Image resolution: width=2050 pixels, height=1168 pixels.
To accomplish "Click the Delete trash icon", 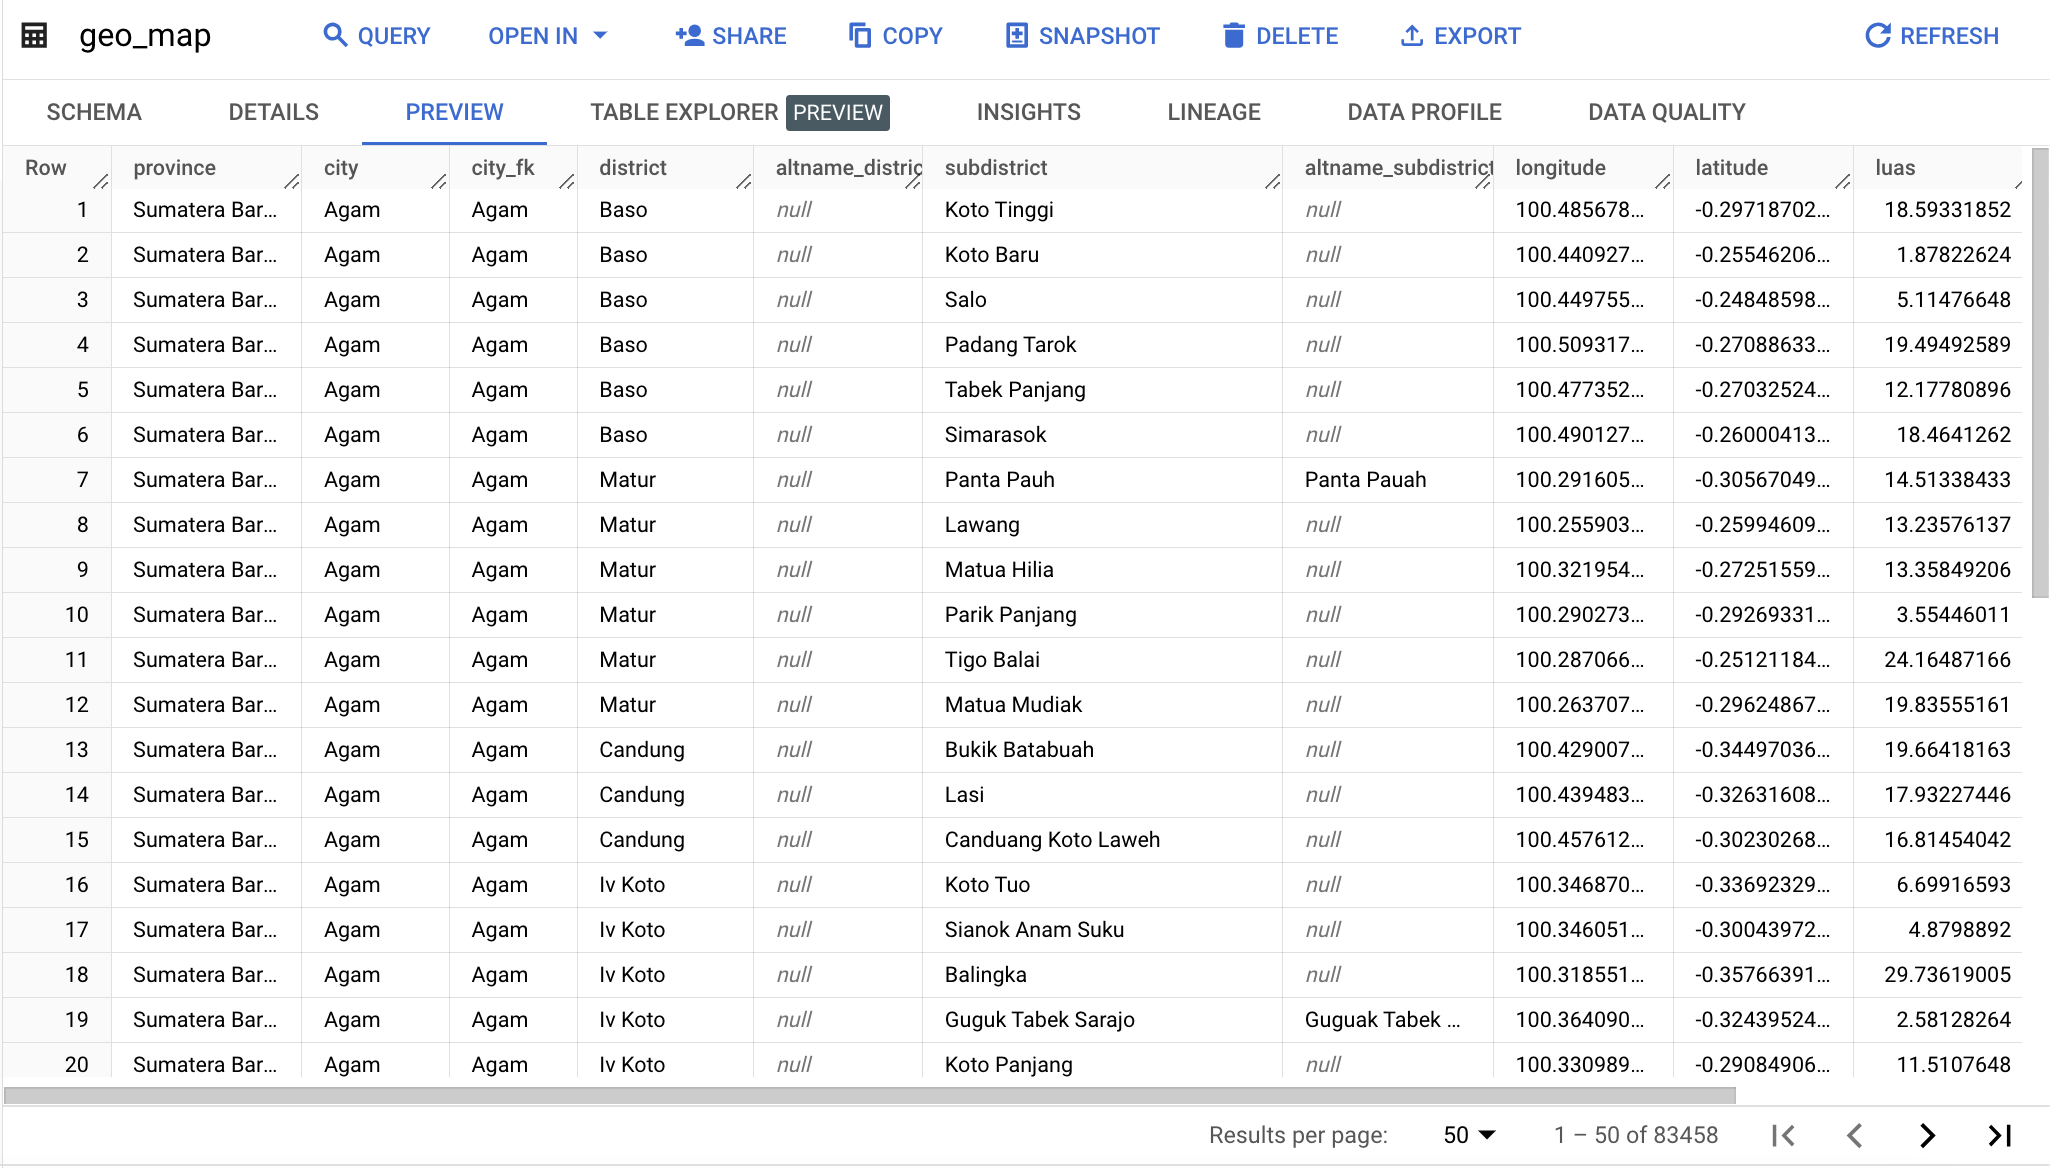I will [x=1234, y=36].
